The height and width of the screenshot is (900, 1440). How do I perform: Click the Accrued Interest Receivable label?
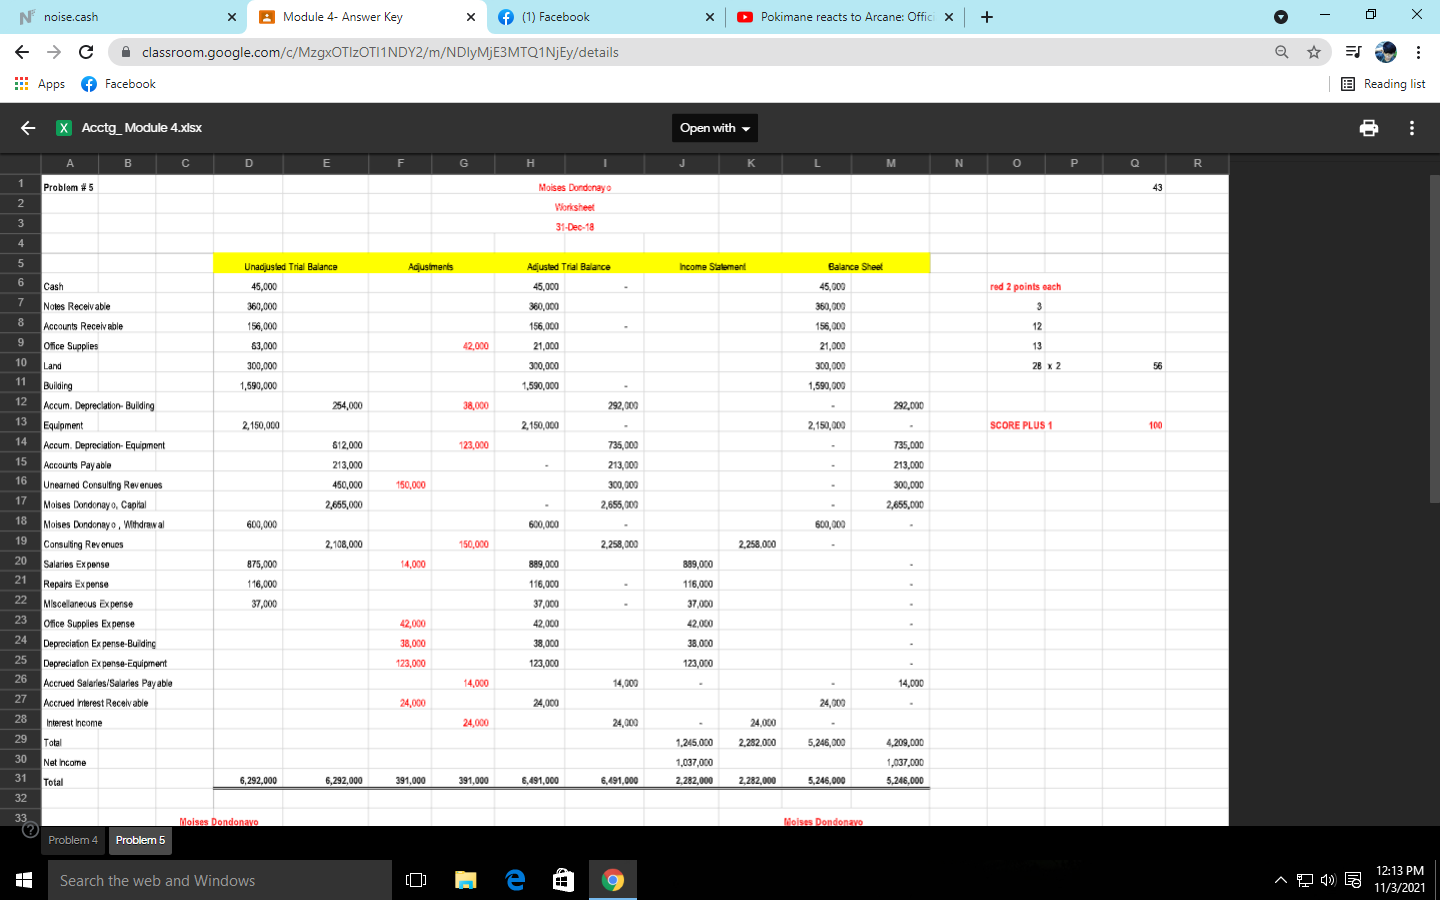click(x=96, y=703)
